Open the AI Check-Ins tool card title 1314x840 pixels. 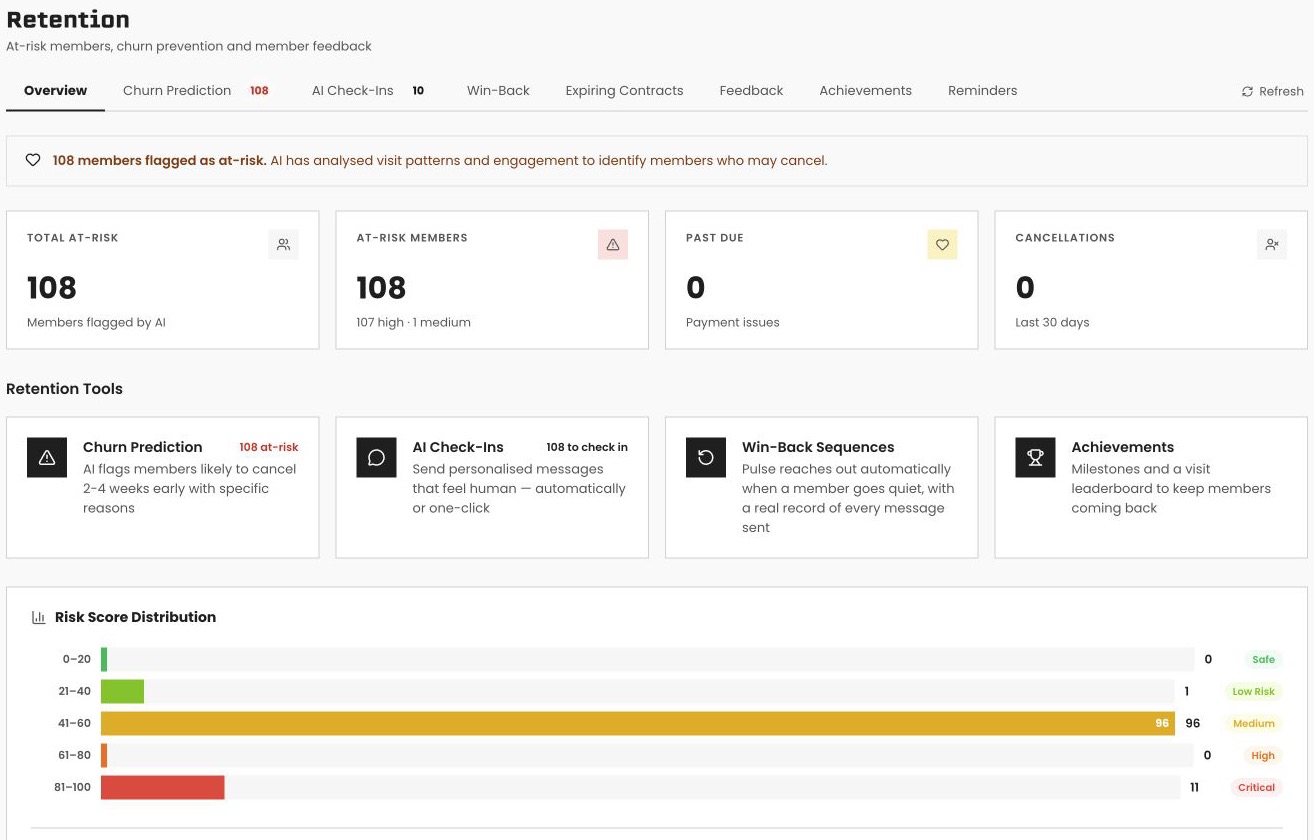[x=458, y=447]
